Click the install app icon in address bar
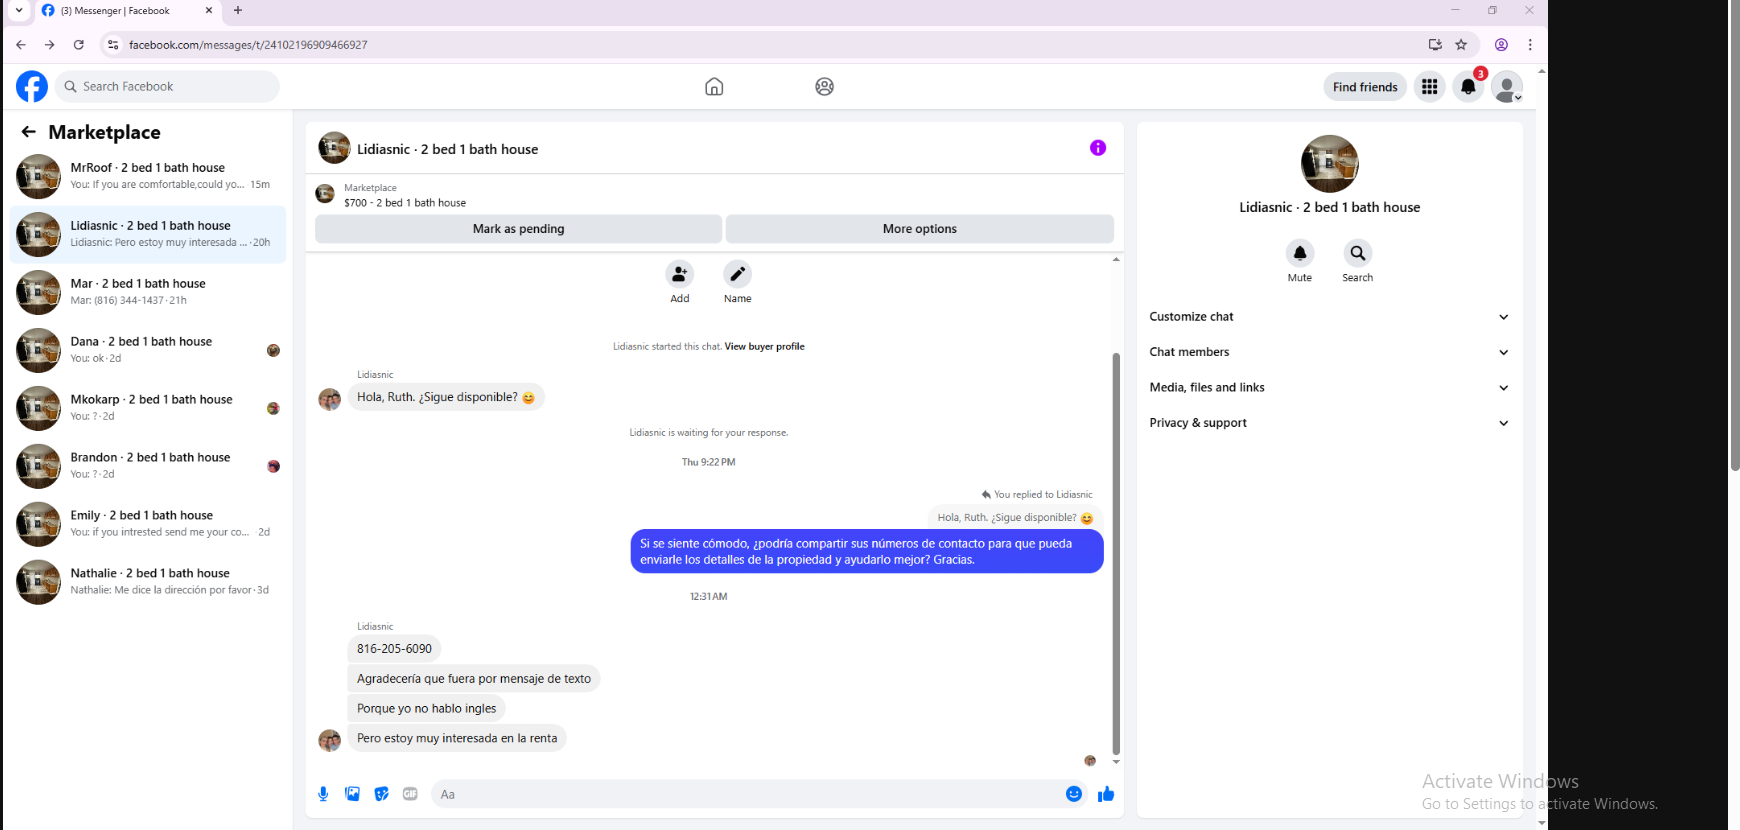 1435,45
